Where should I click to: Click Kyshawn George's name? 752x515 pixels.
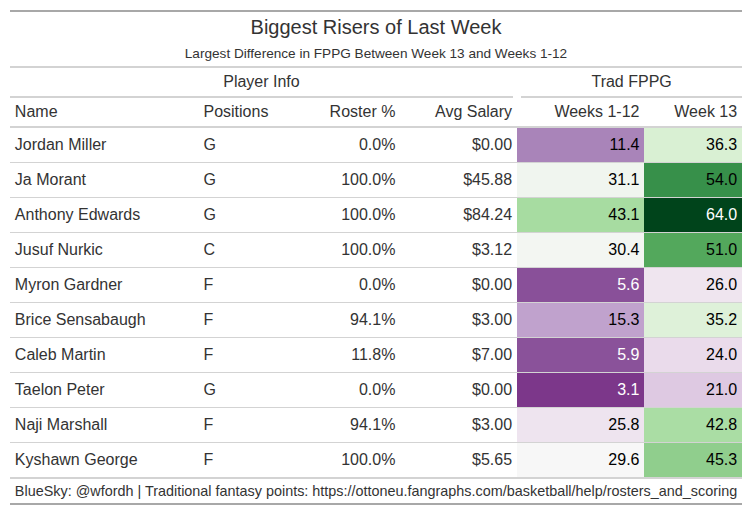click(76, 460)
